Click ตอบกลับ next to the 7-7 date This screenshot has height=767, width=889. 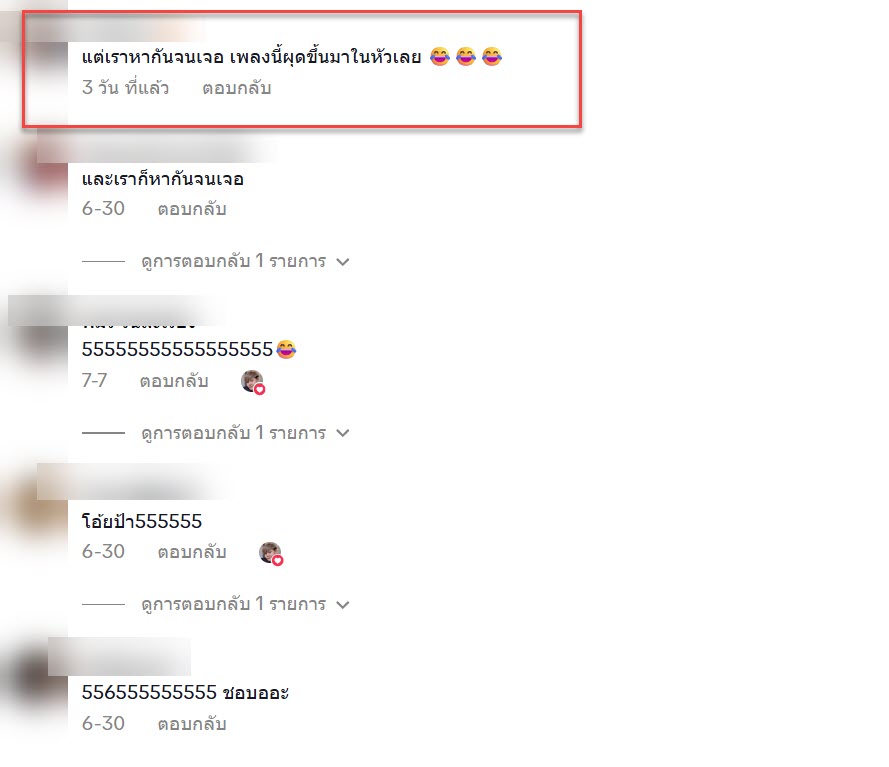[x=174, y=381]
